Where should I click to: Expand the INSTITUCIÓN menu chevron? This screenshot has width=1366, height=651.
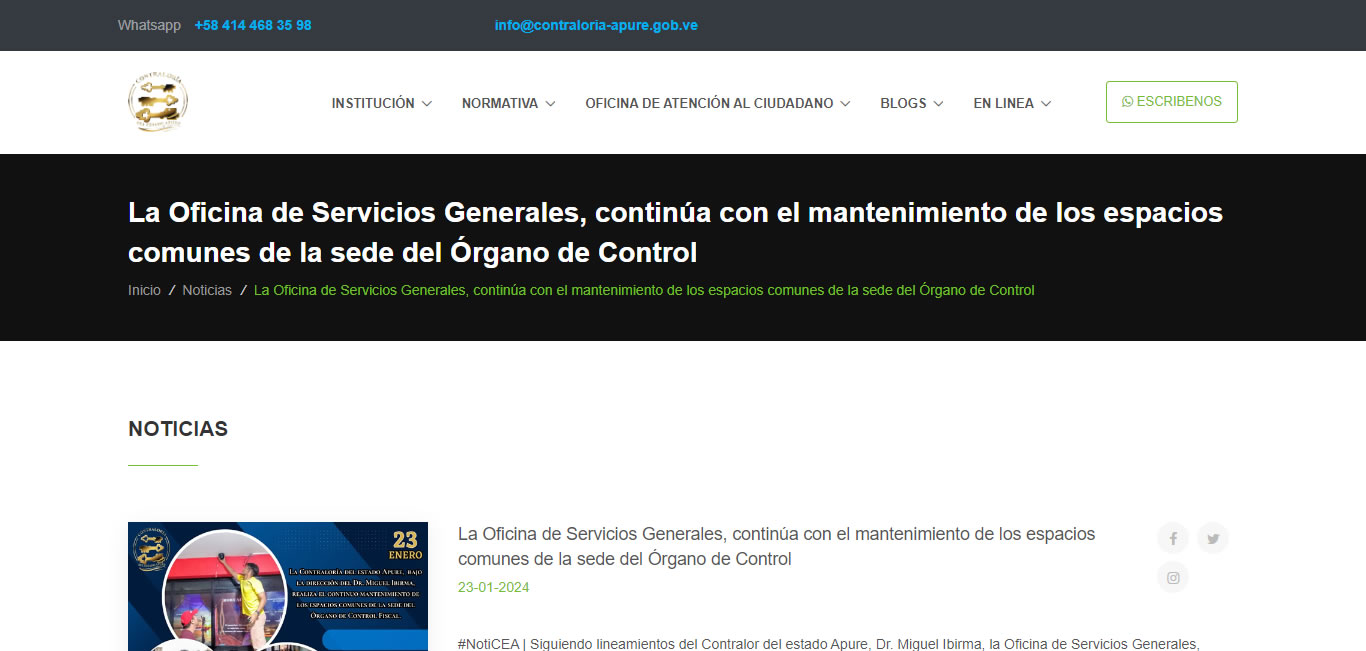(x=427, y=103)
